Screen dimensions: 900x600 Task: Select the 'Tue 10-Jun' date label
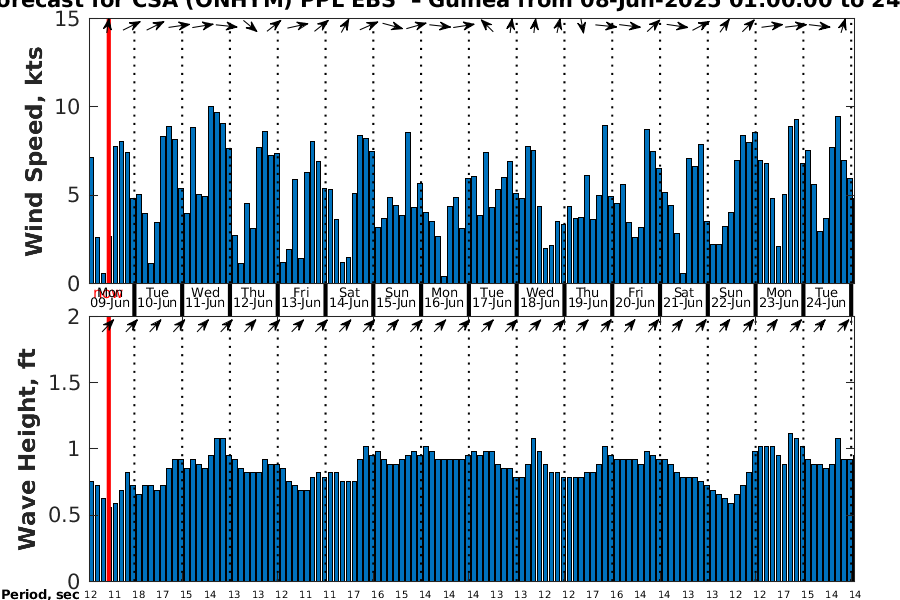coord(157,298)
